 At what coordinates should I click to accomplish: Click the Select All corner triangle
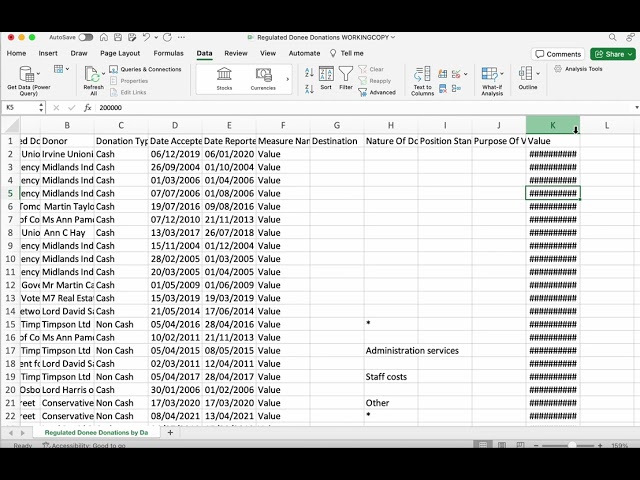(x=11, y=125)
